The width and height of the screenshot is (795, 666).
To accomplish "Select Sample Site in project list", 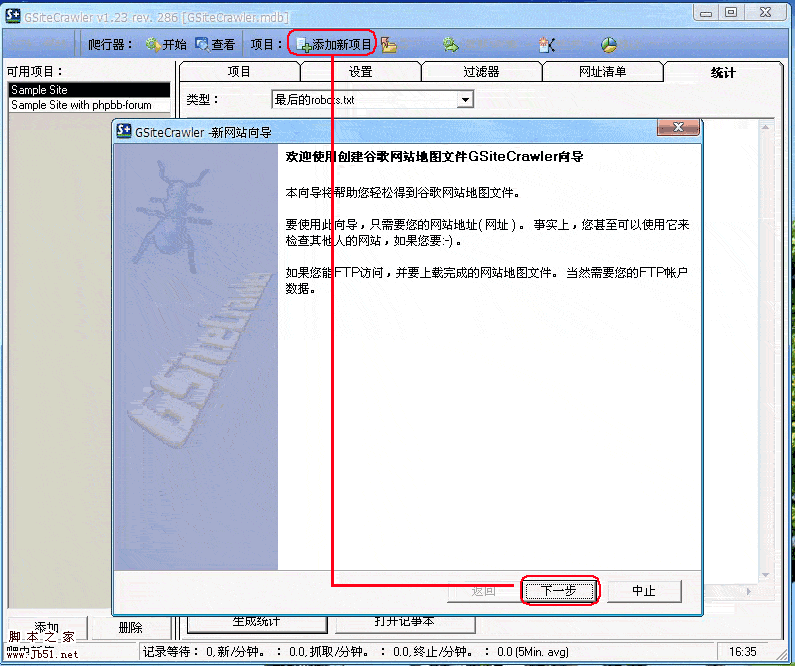I will pyautogui.click(x=90, y=90).
